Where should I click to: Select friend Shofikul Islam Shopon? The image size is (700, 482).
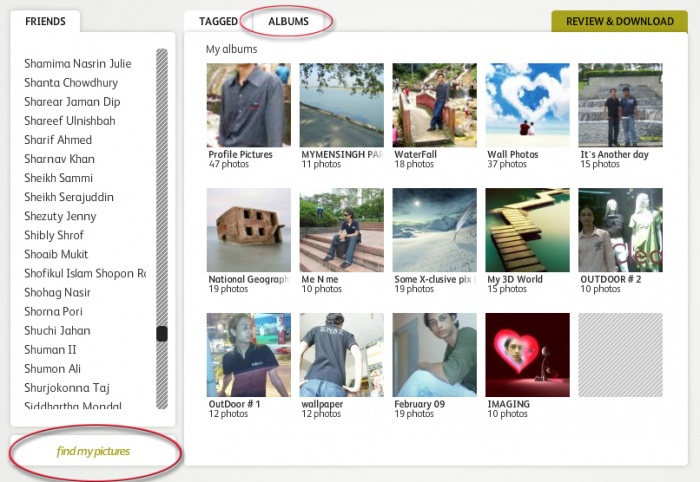tap(85, 274)
